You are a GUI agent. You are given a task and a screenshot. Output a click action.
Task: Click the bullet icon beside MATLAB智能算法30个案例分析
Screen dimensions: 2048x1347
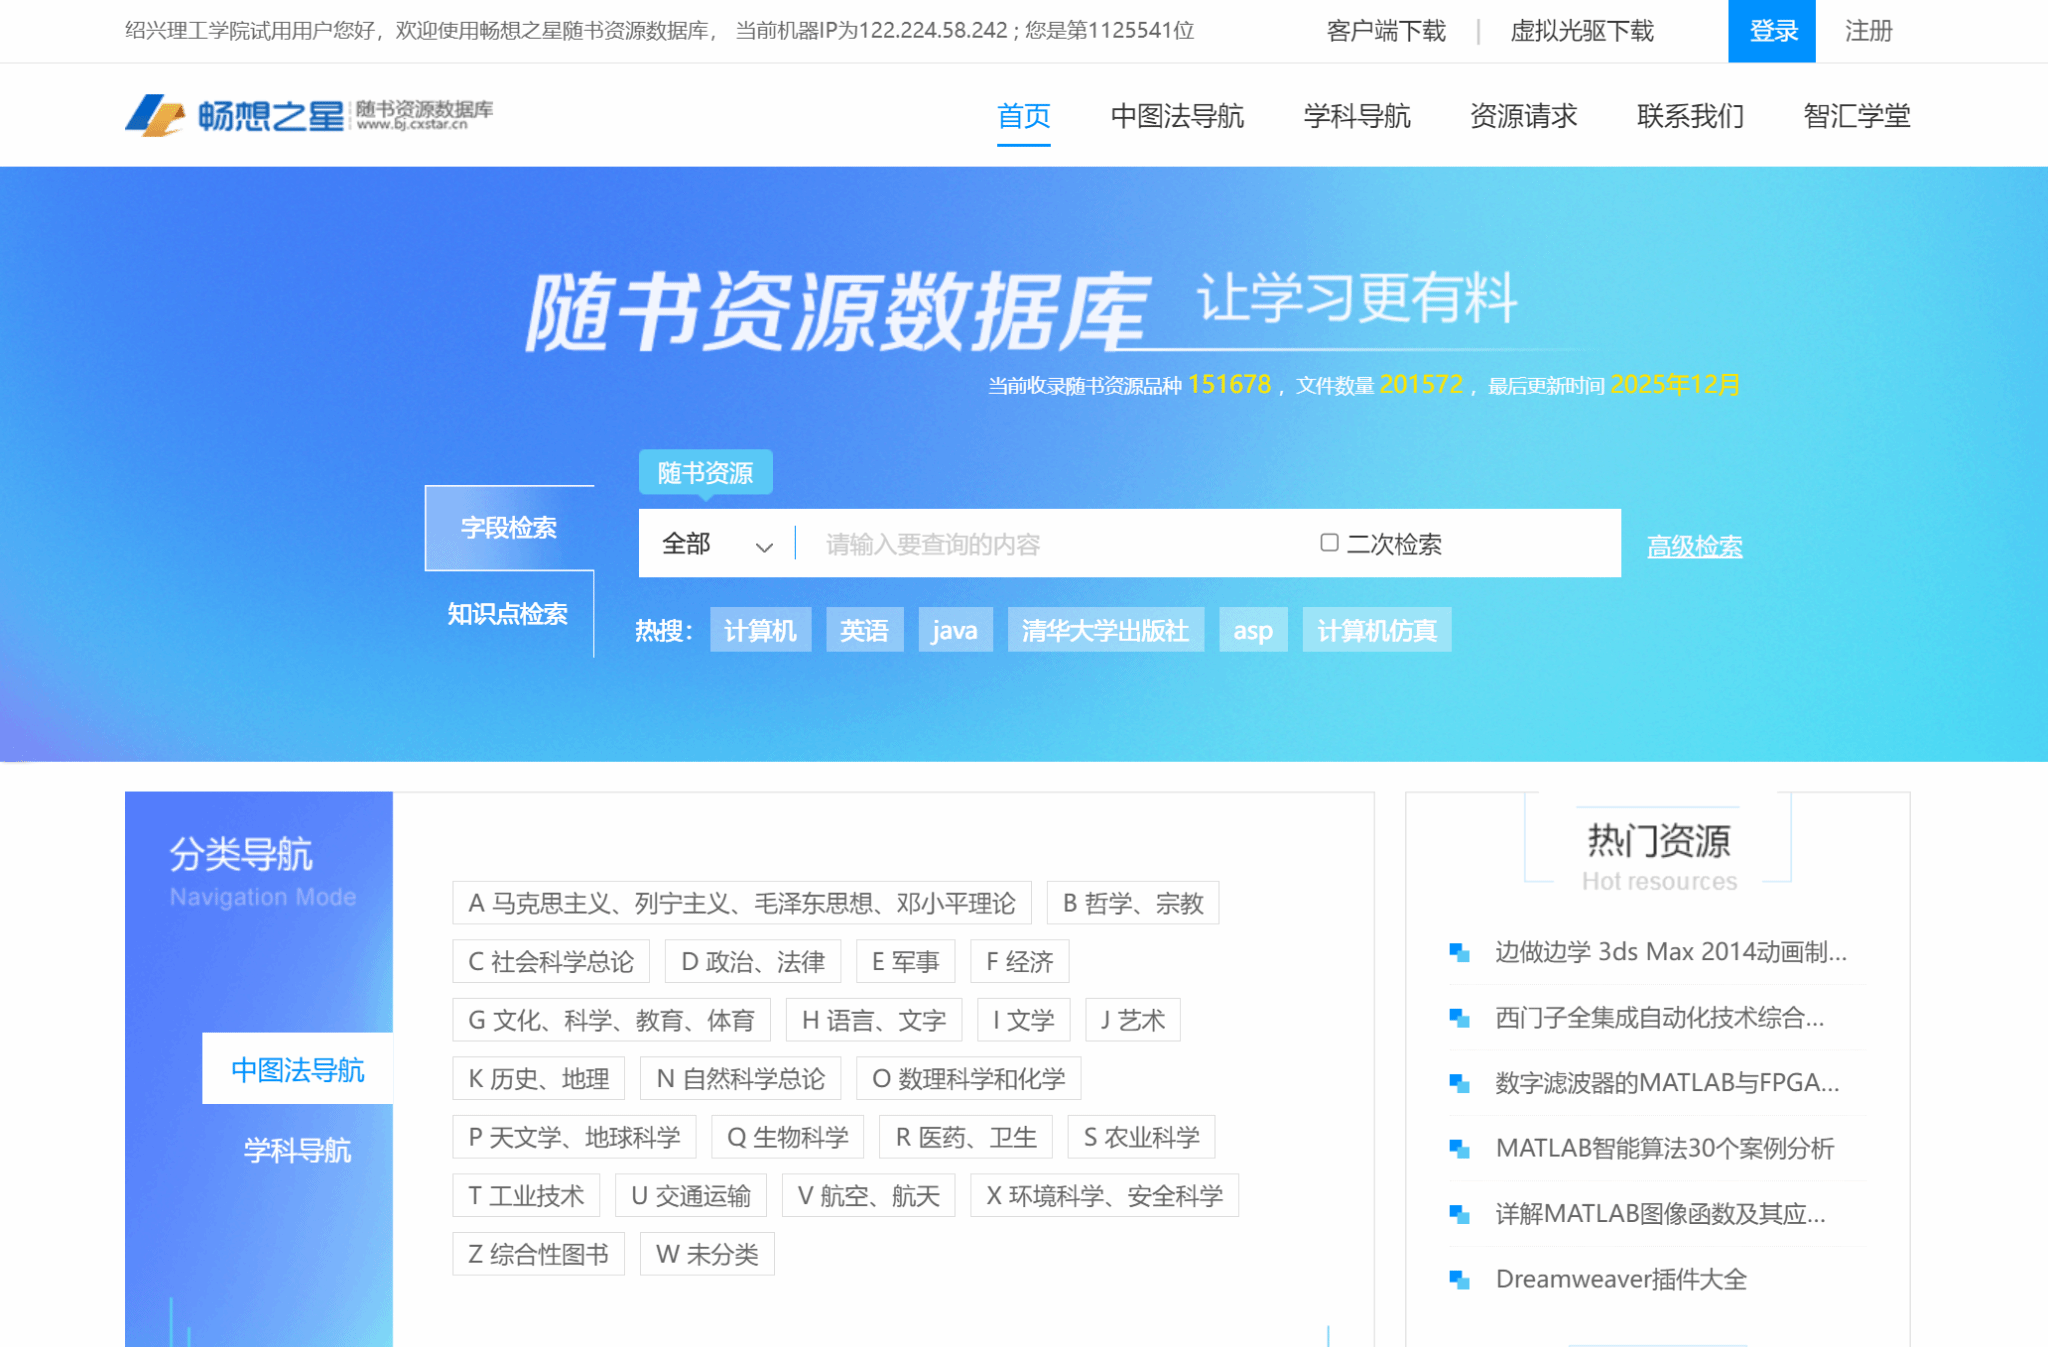[1459, 1148]
